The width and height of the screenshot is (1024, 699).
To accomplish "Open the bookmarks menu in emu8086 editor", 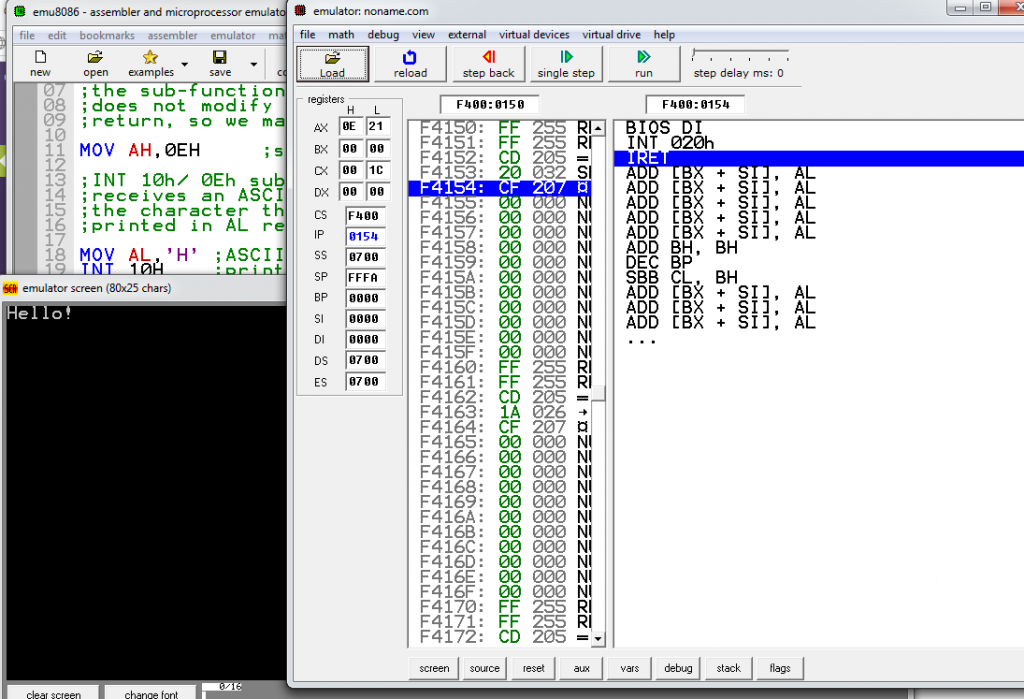I will point(107,35).
